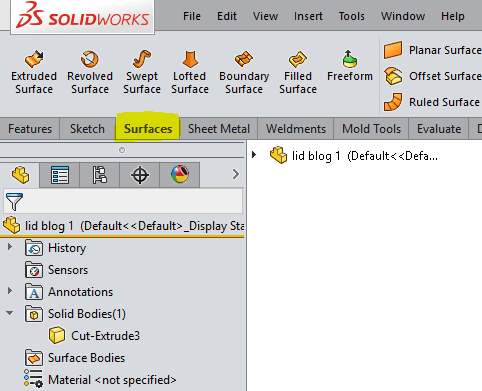Screen dimensions: 482x391
Task: Click the feature tree filter funnel icon
Action: point(14,202)
